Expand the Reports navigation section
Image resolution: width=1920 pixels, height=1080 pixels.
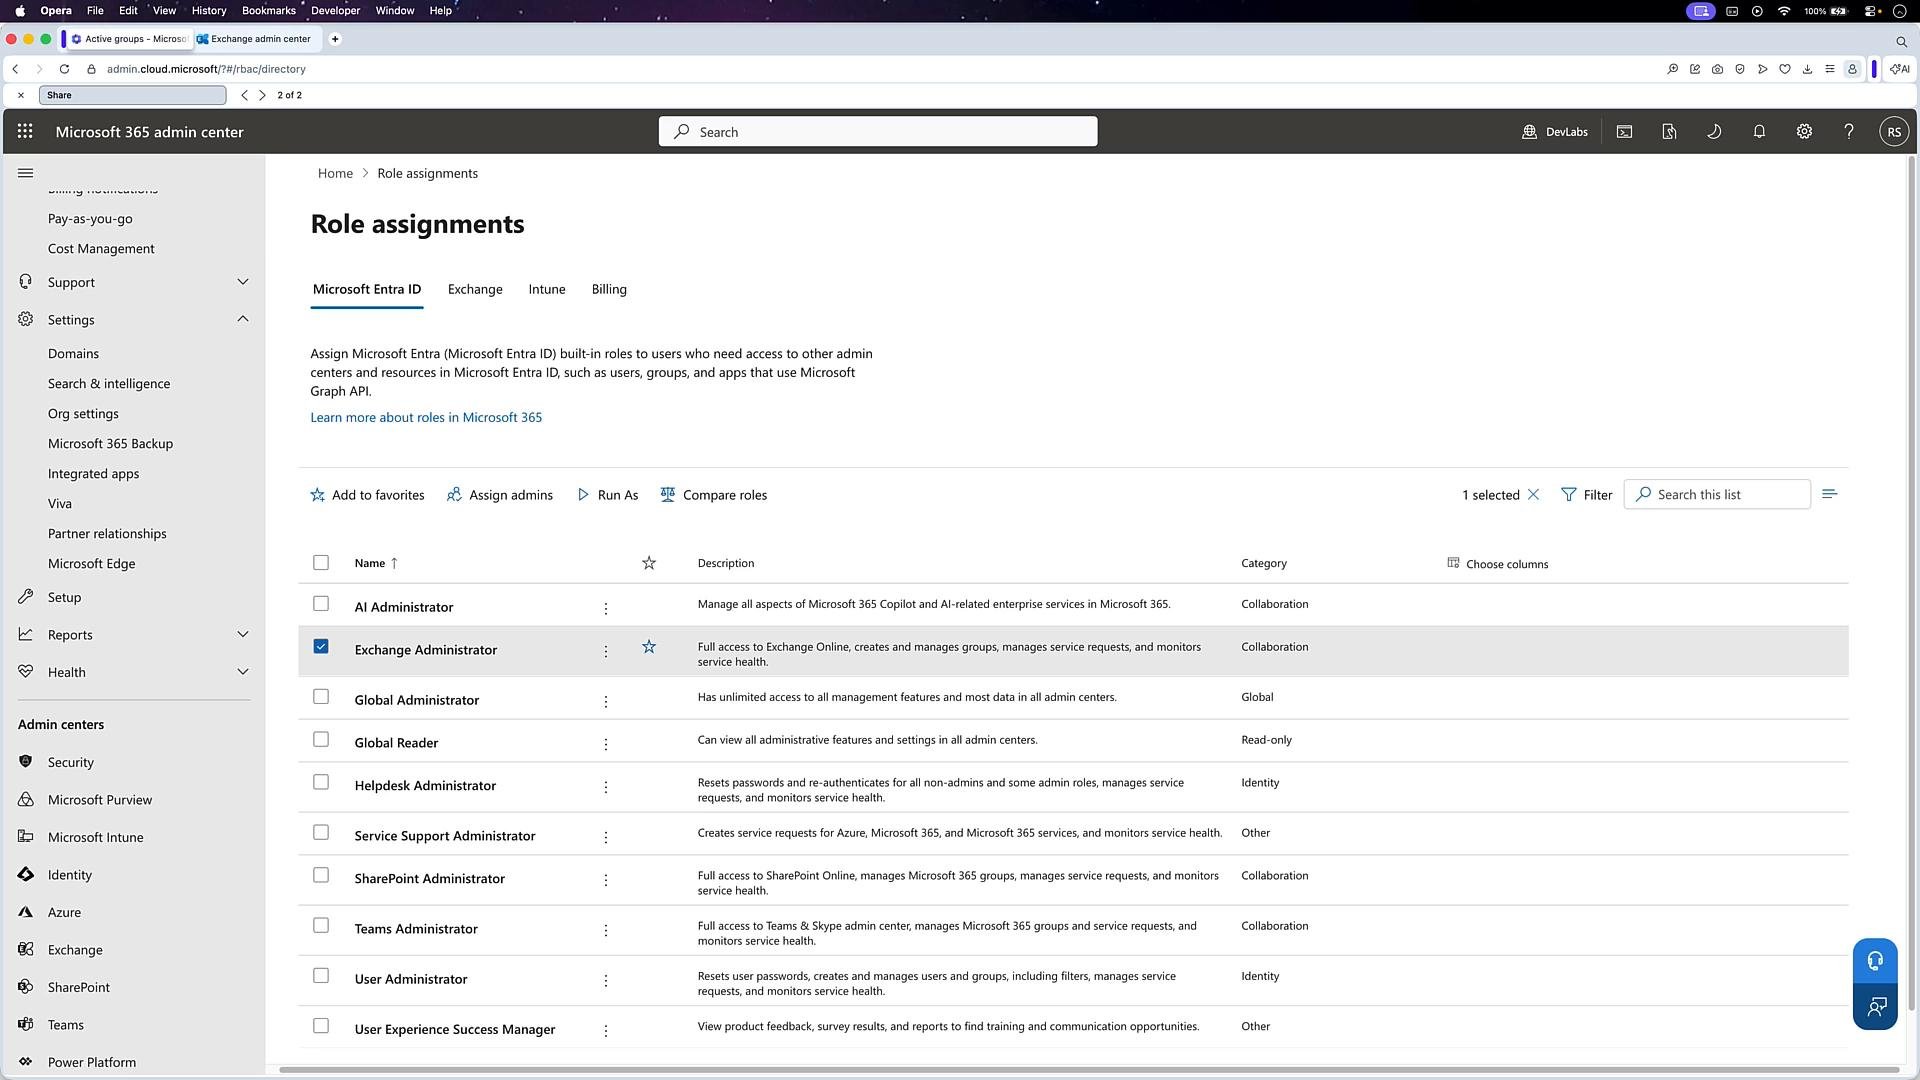tap(243, 634)
